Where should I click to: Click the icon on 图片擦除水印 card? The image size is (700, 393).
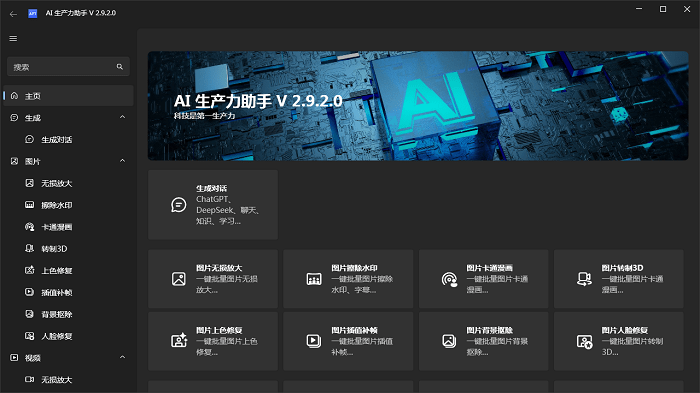coord(314,279)
